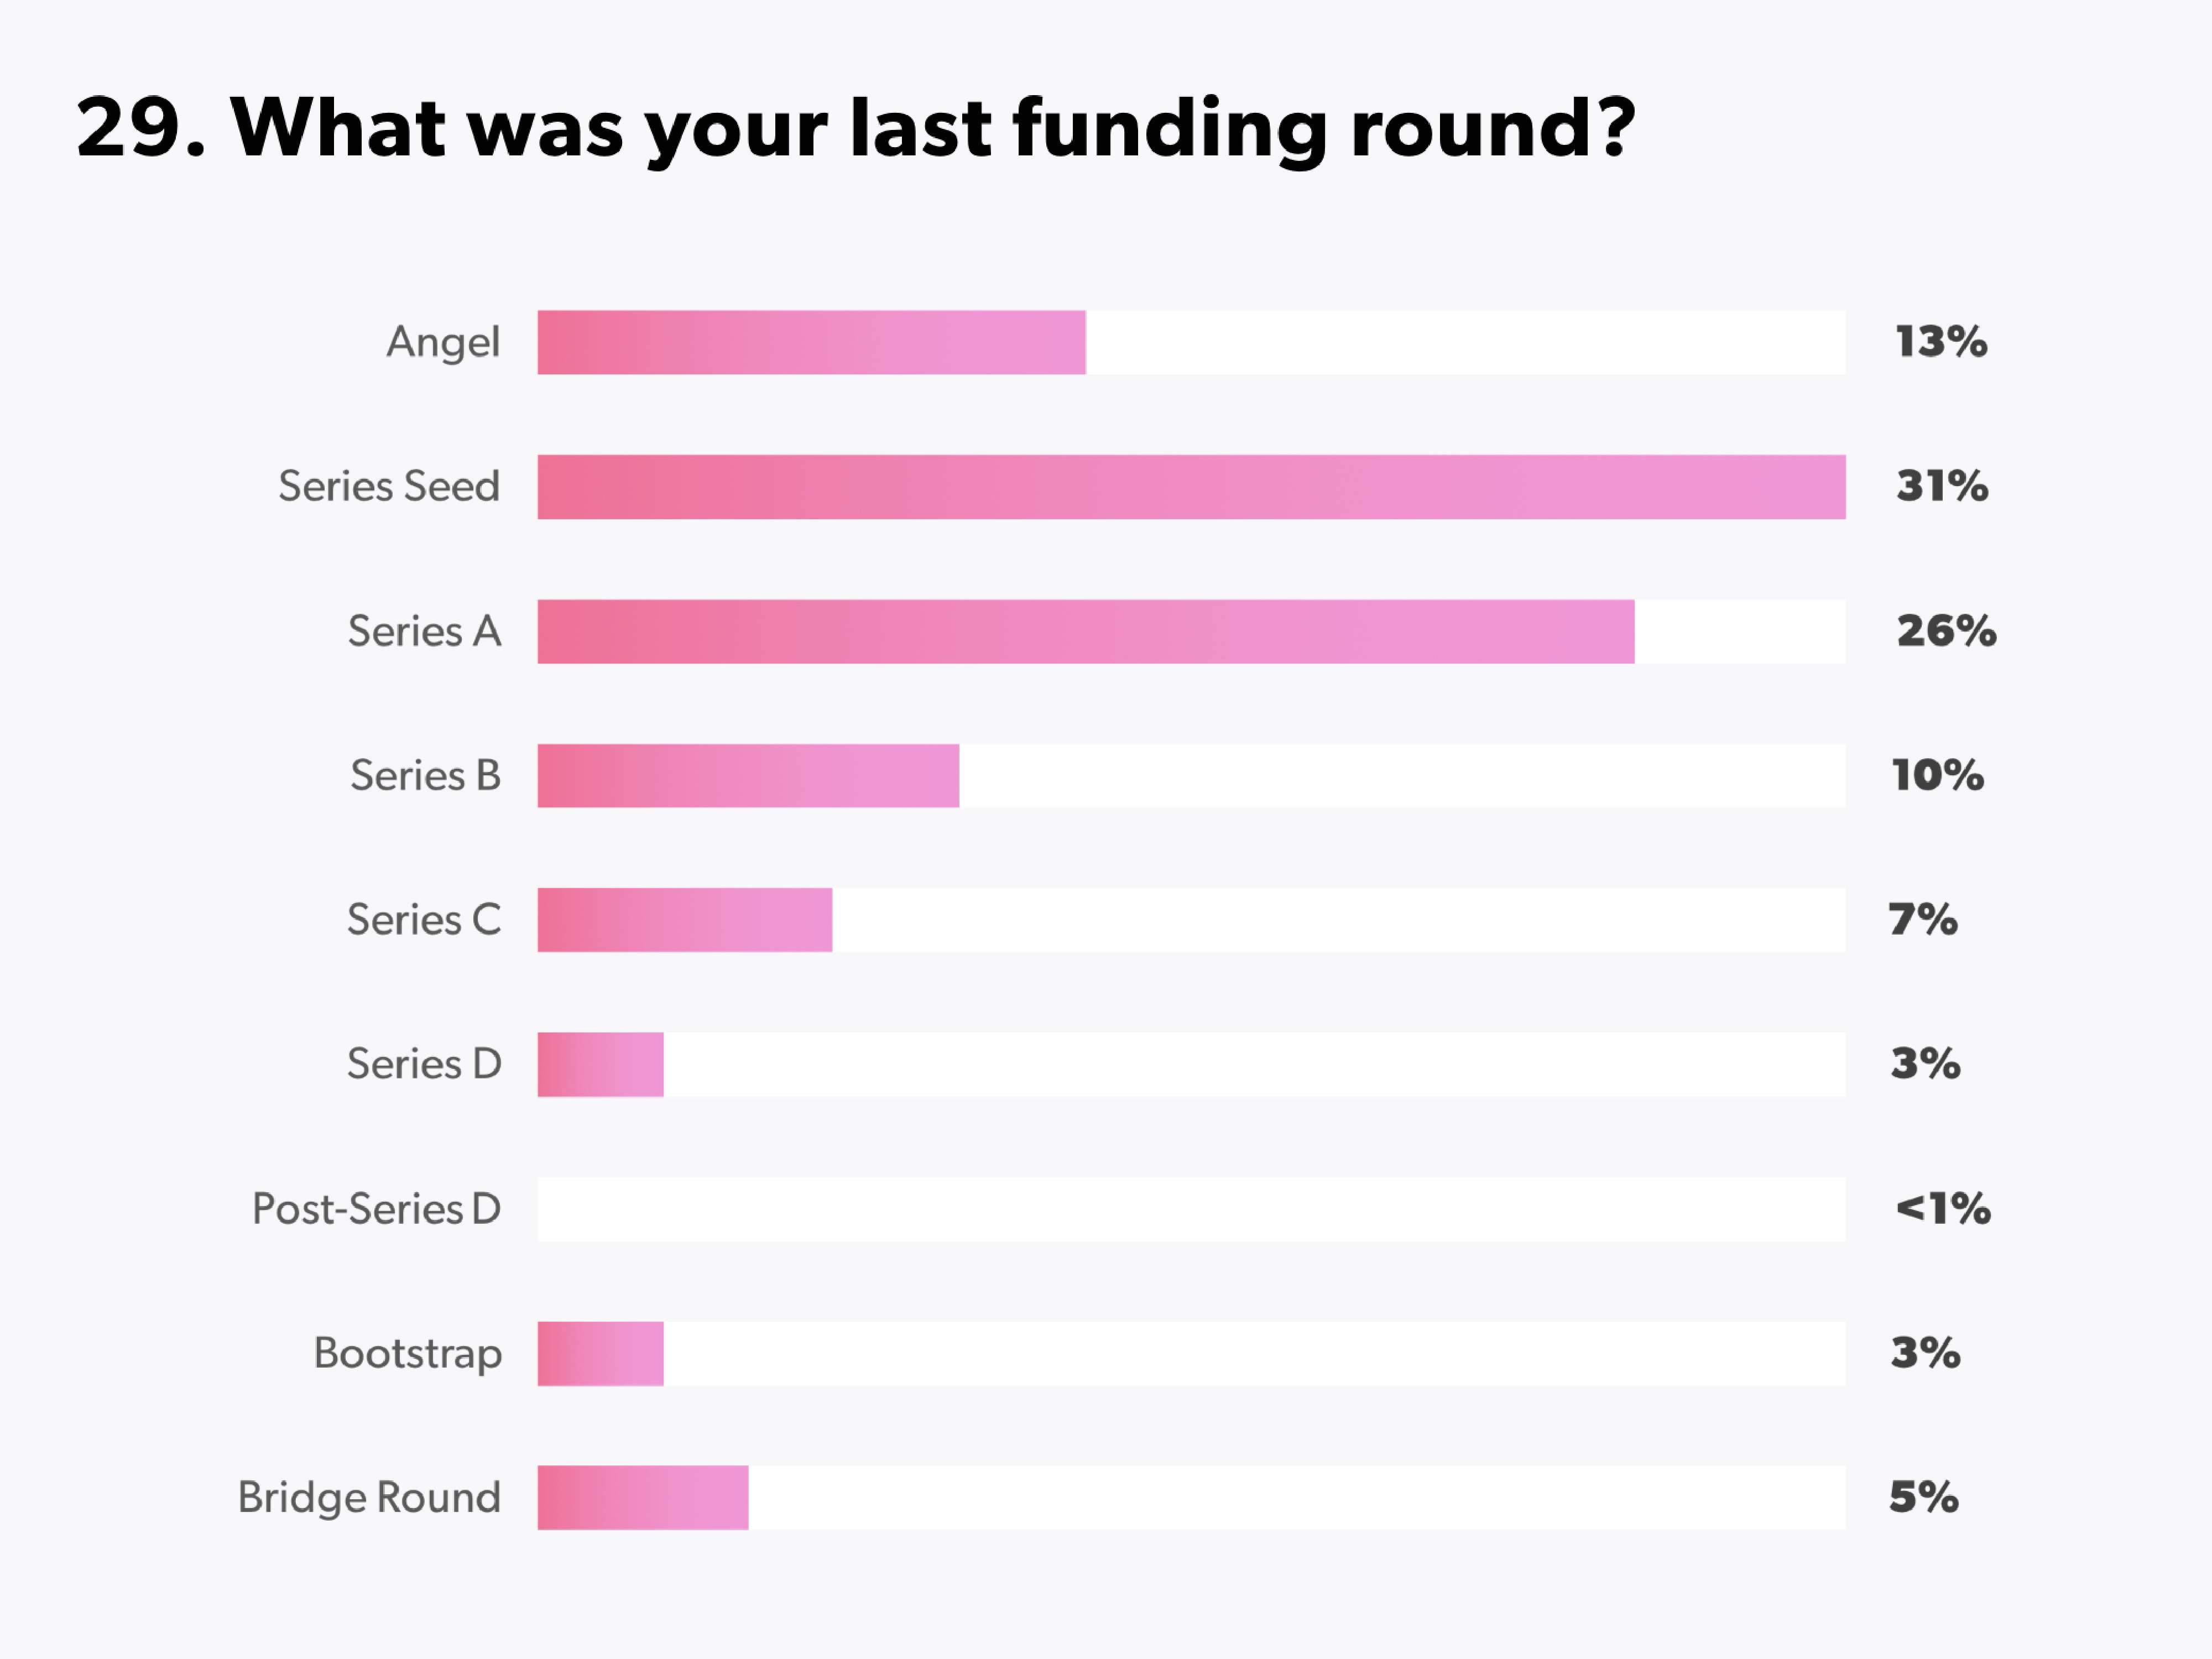Click the Series A label text

[424, 632]
